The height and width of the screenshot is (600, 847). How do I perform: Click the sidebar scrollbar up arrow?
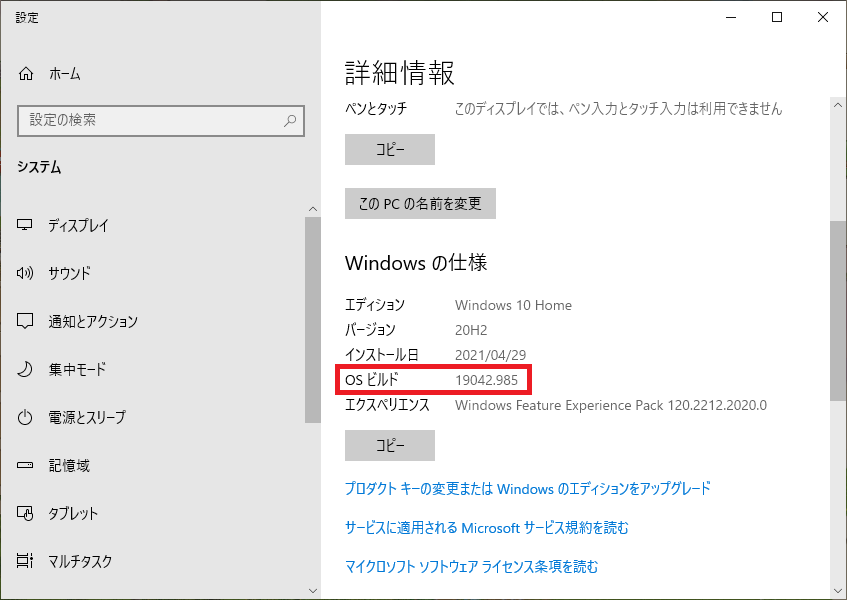coord(313,209)
